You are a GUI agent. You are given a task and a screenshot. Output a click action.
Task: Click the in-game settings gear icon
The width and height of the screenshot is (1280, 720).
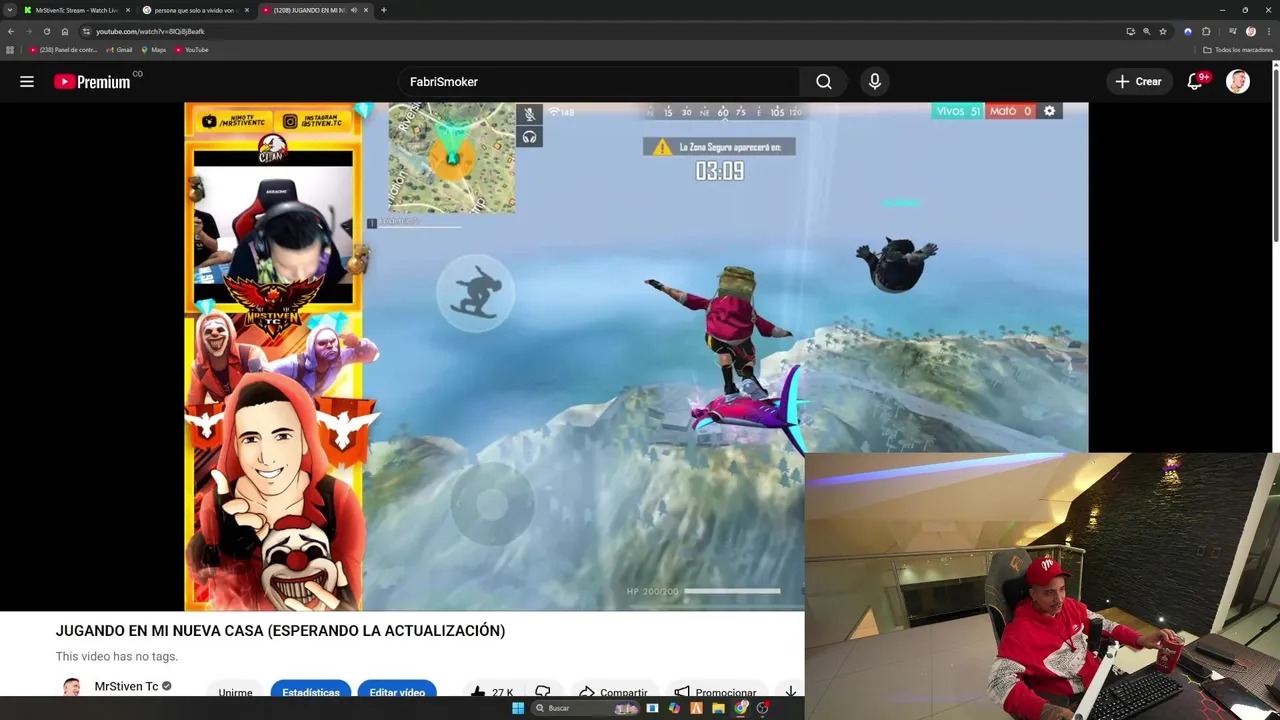coord(1049,111)
